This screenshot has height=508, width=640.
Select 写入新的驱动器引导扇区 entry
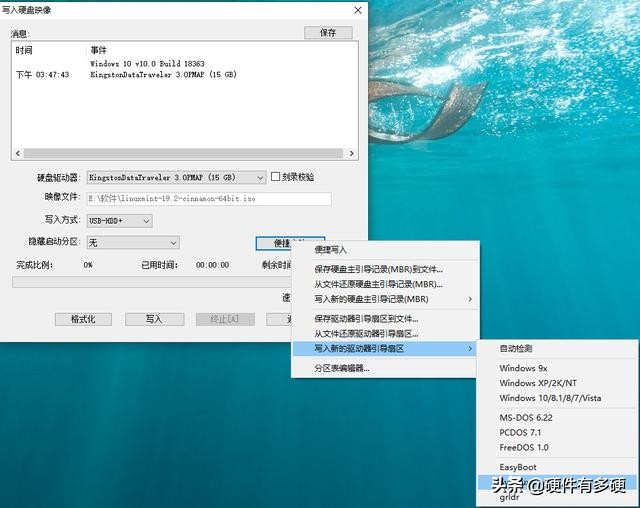[x=384, y=349]
